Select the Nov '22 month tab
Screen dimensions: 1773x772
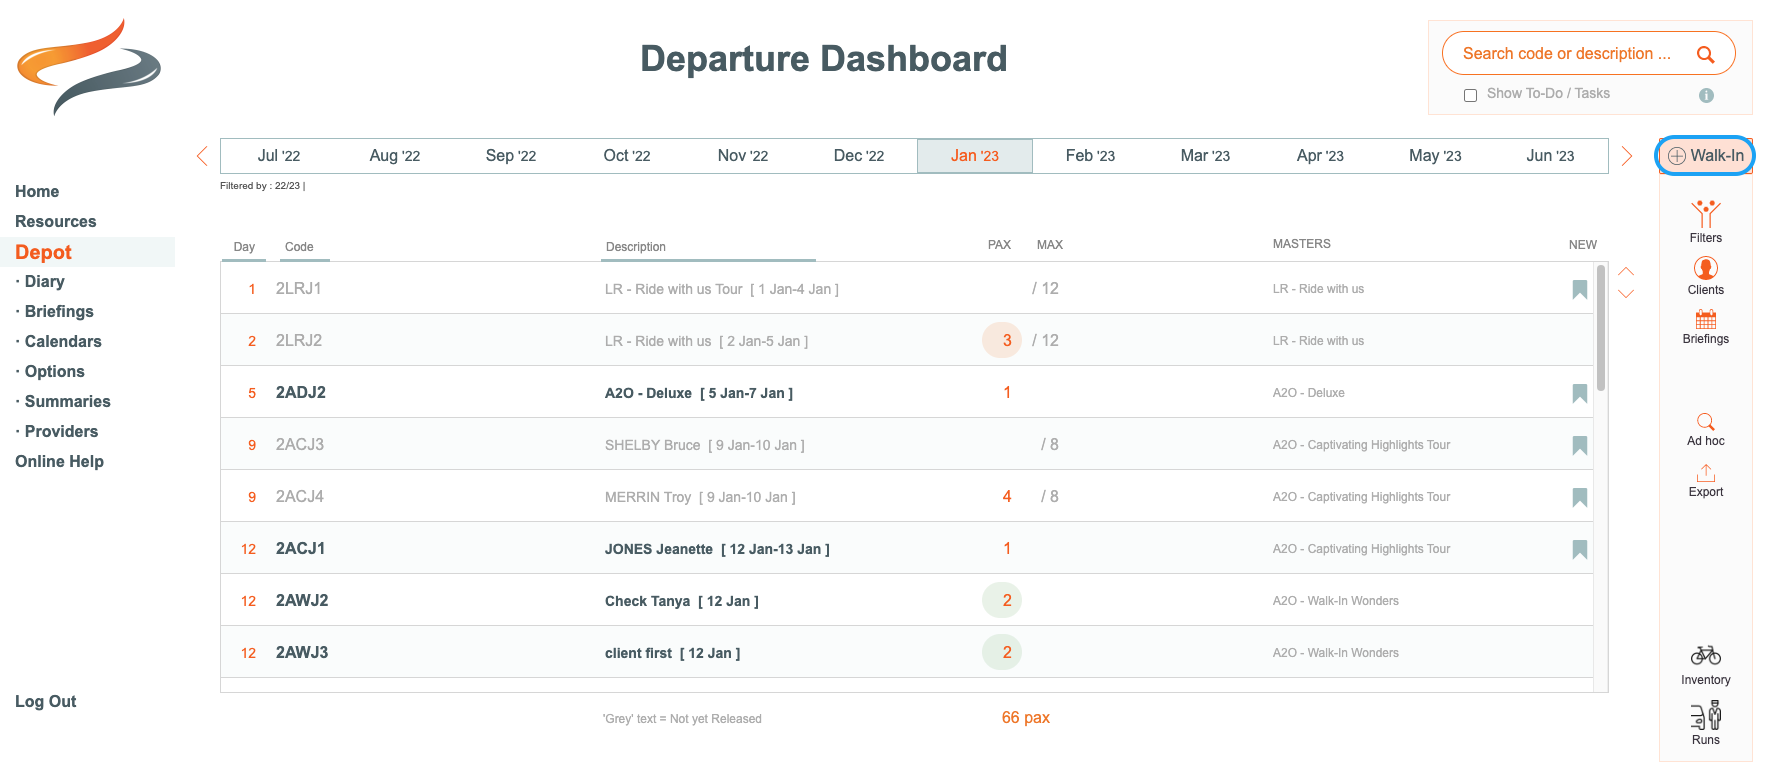click(x=743, y=156)
